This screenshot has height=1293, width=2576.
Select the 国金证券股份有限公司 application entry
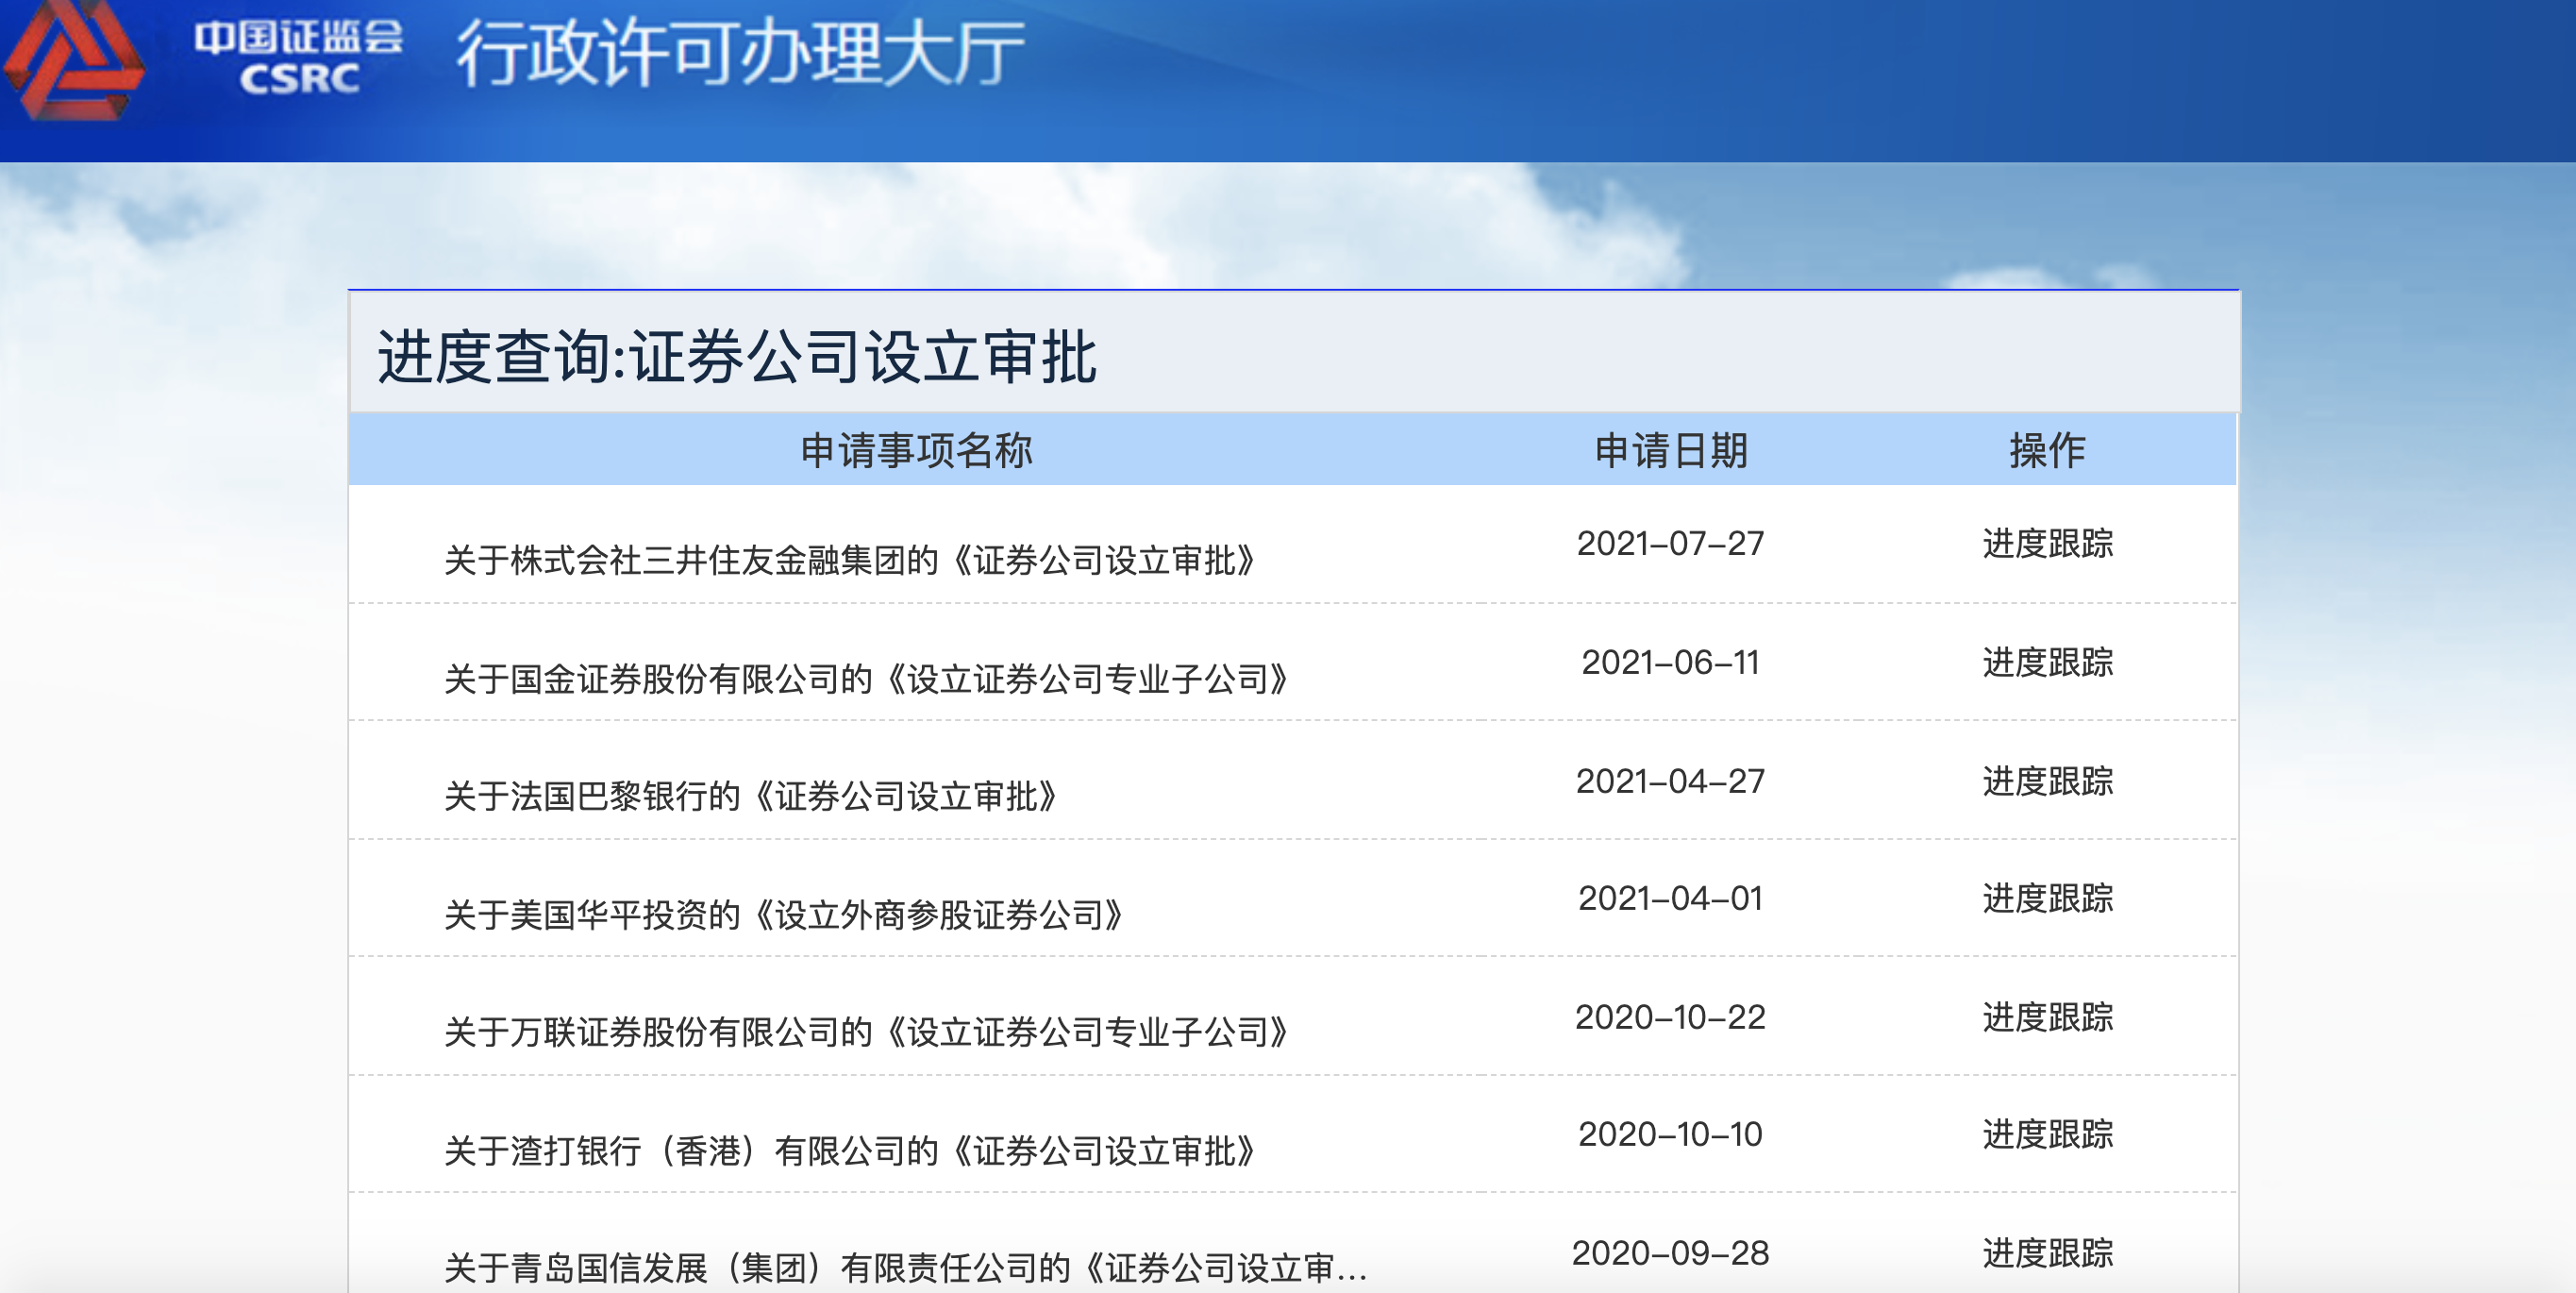[866, 679]
